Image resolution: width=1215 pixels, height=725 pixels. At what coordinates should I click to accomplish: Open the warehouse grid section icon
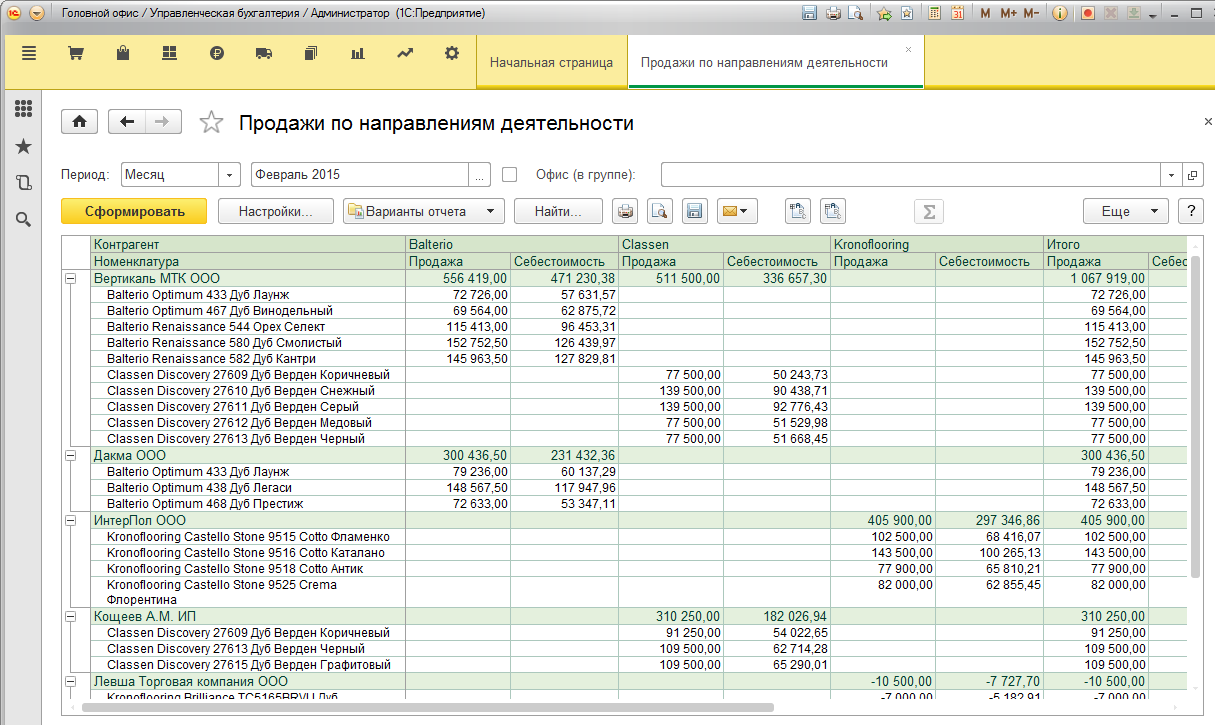pyautogui.click(x=169, y=54)
